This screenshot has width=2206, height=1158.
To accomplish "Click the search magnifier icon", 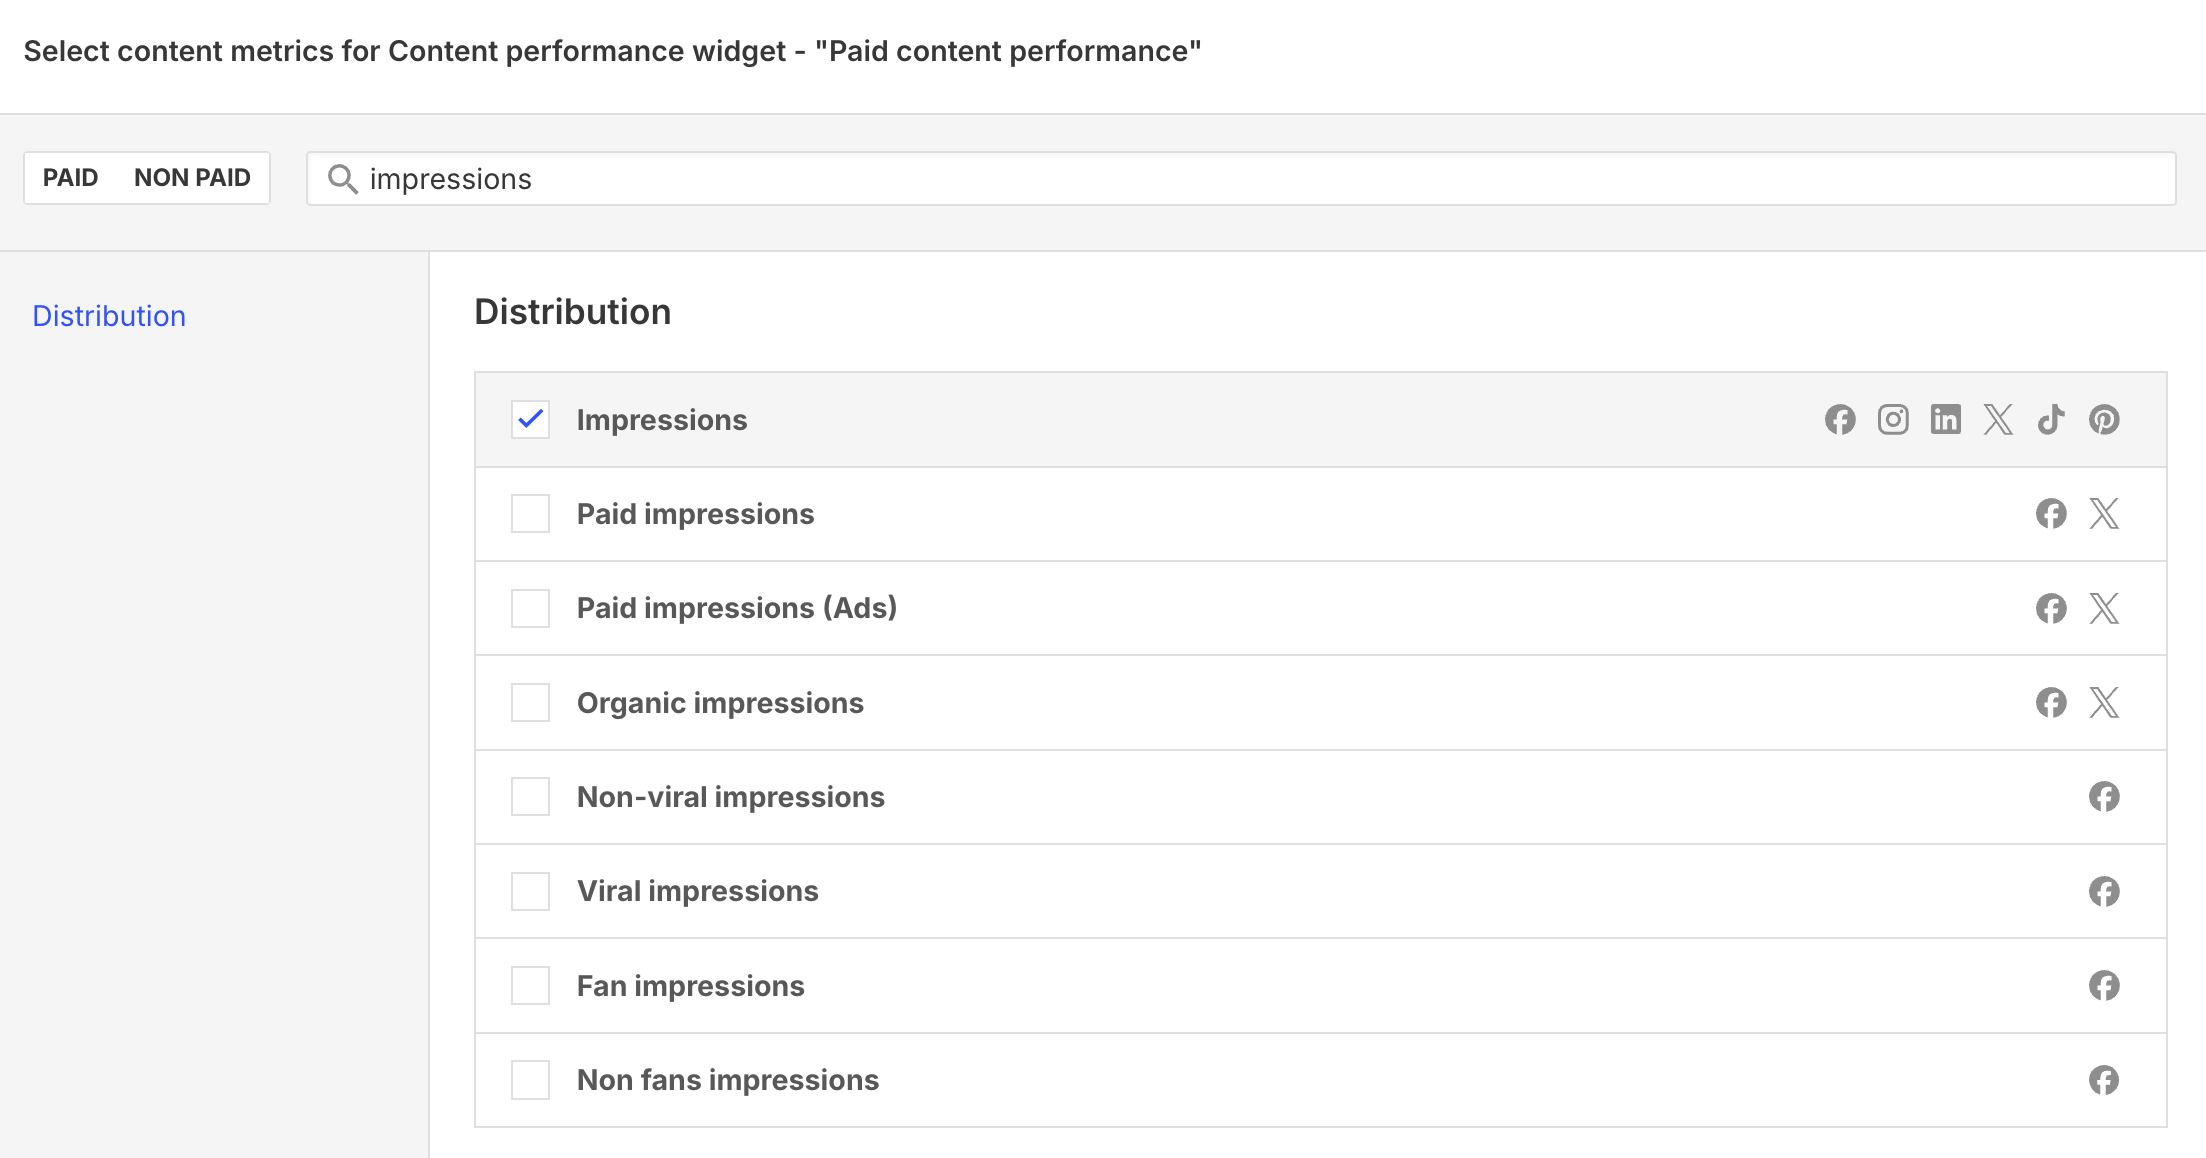I will click(343, 179).
